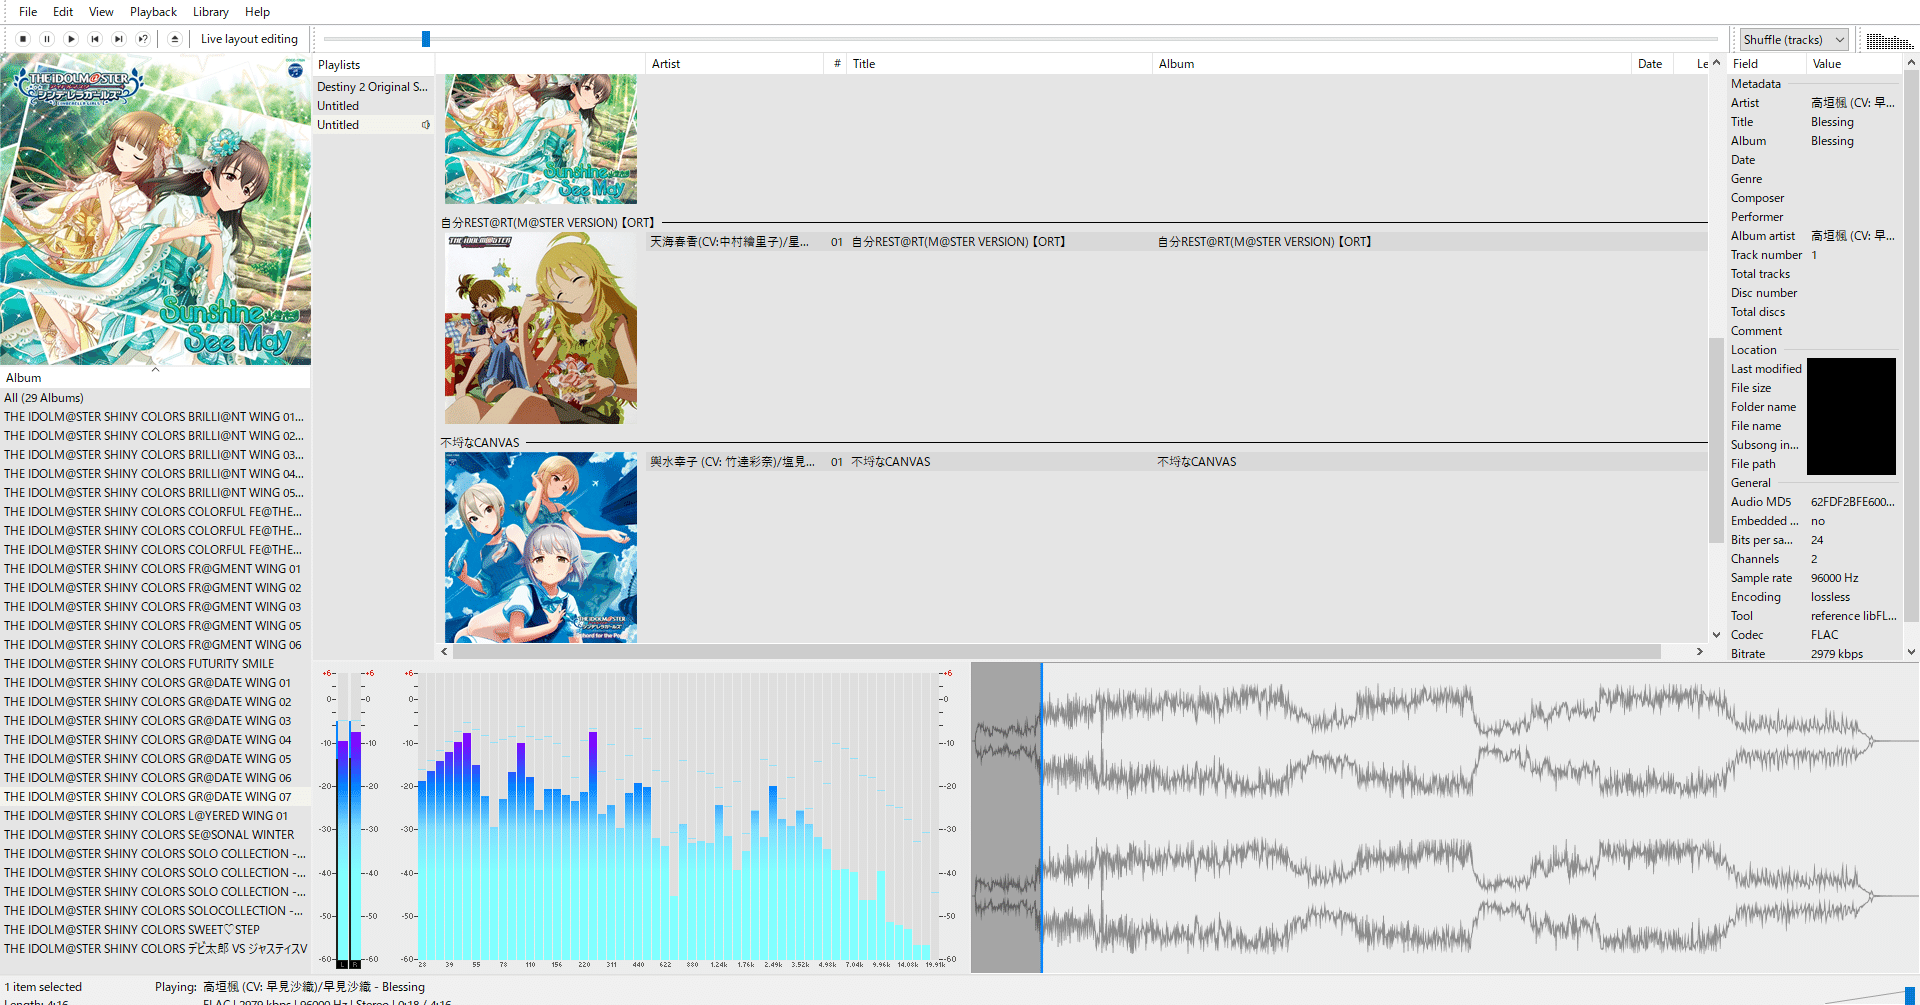Select the album SWEET♡STEP
1920x1005 pixels.
pos(155,930)
